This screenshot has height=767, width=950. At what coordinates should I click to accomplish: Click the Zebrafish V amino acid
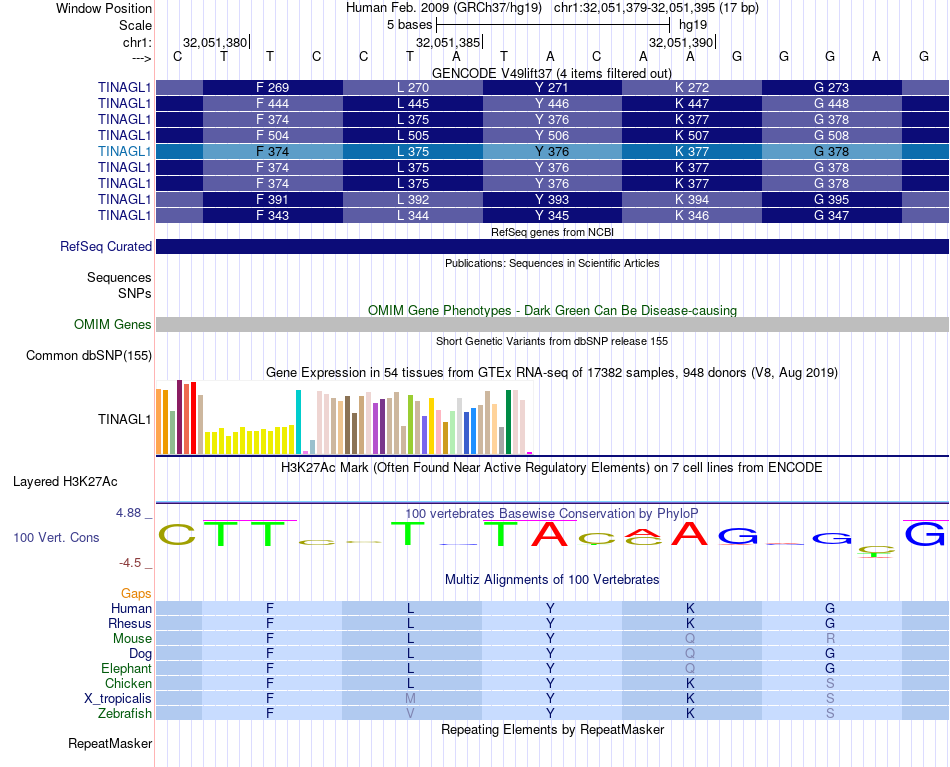click(x=410, y=714)
